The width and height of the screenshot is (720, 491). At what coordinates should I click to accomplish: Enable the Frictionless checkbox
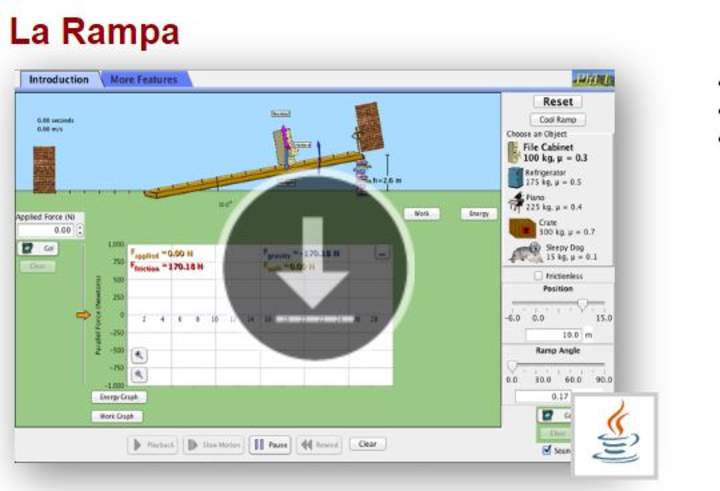pos(539,275)
